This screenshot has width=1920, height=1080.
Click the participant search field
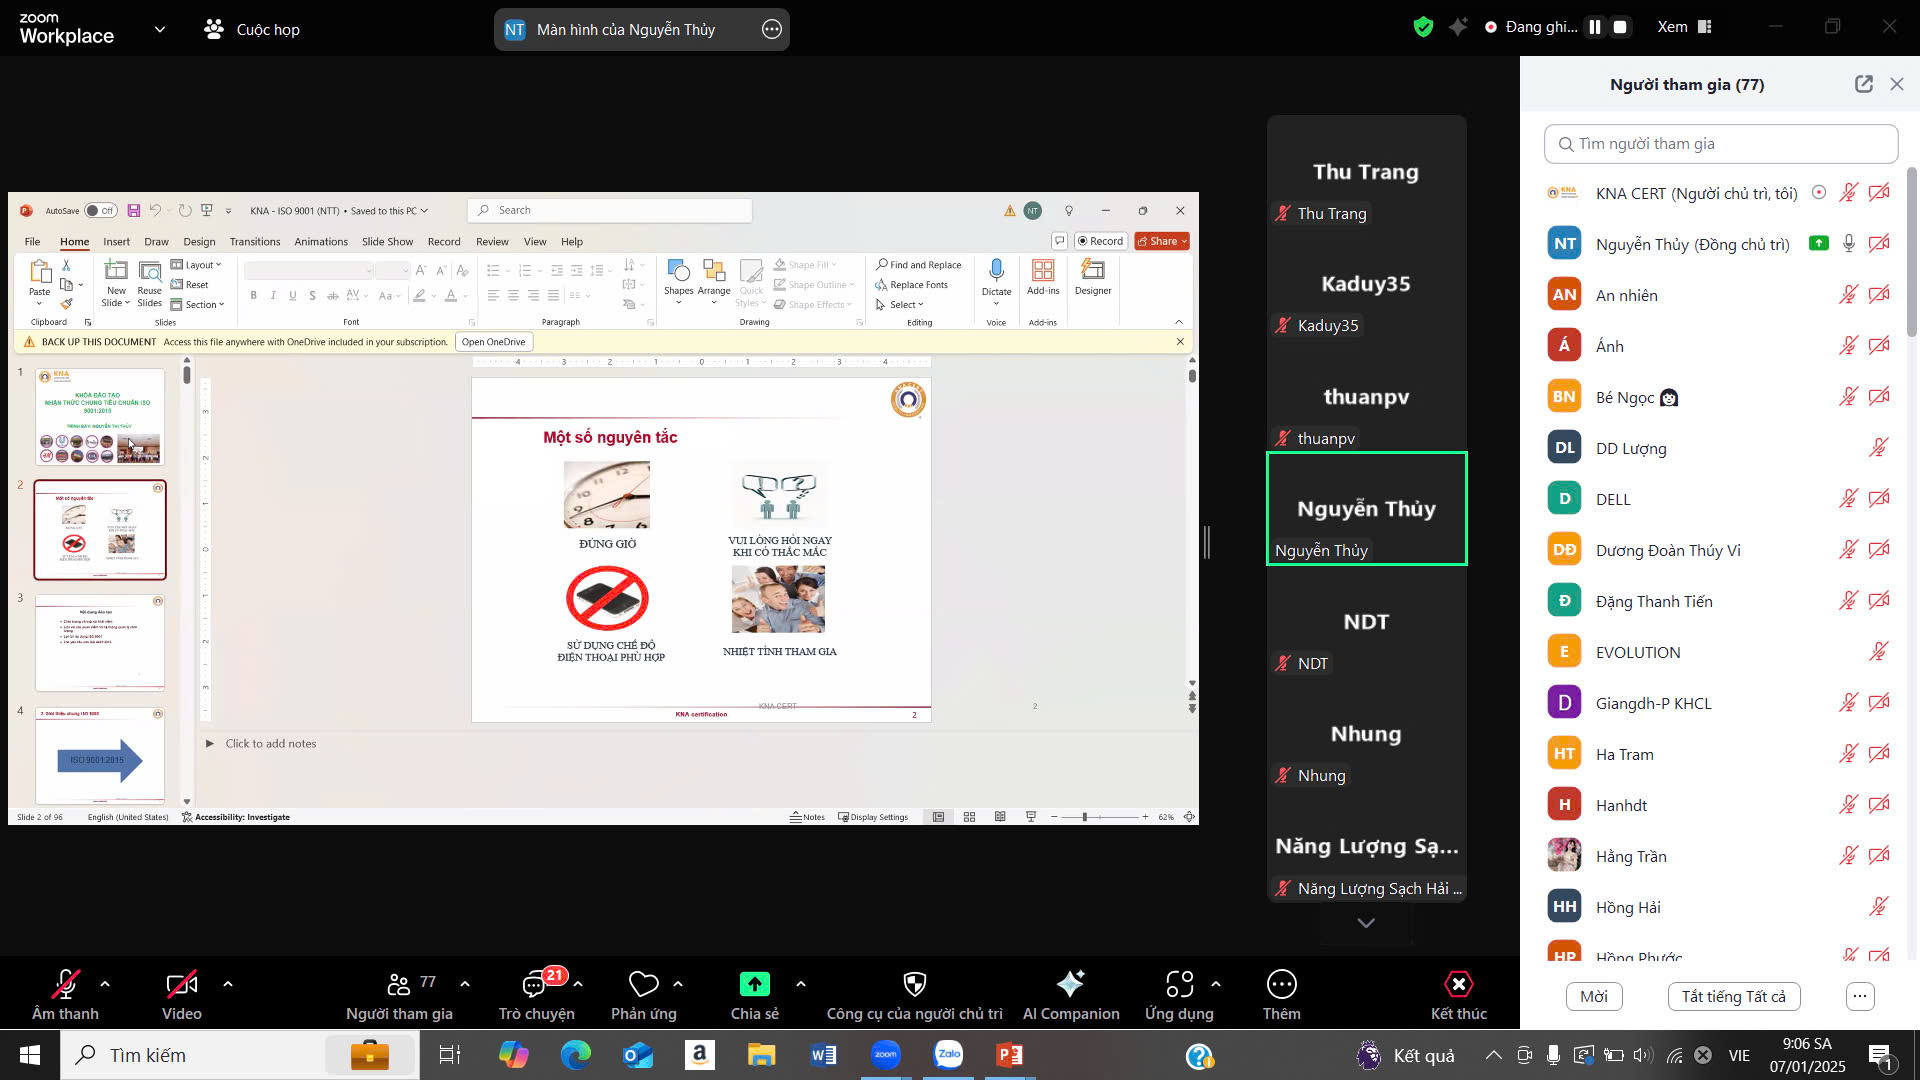[x=1720, y=144]
